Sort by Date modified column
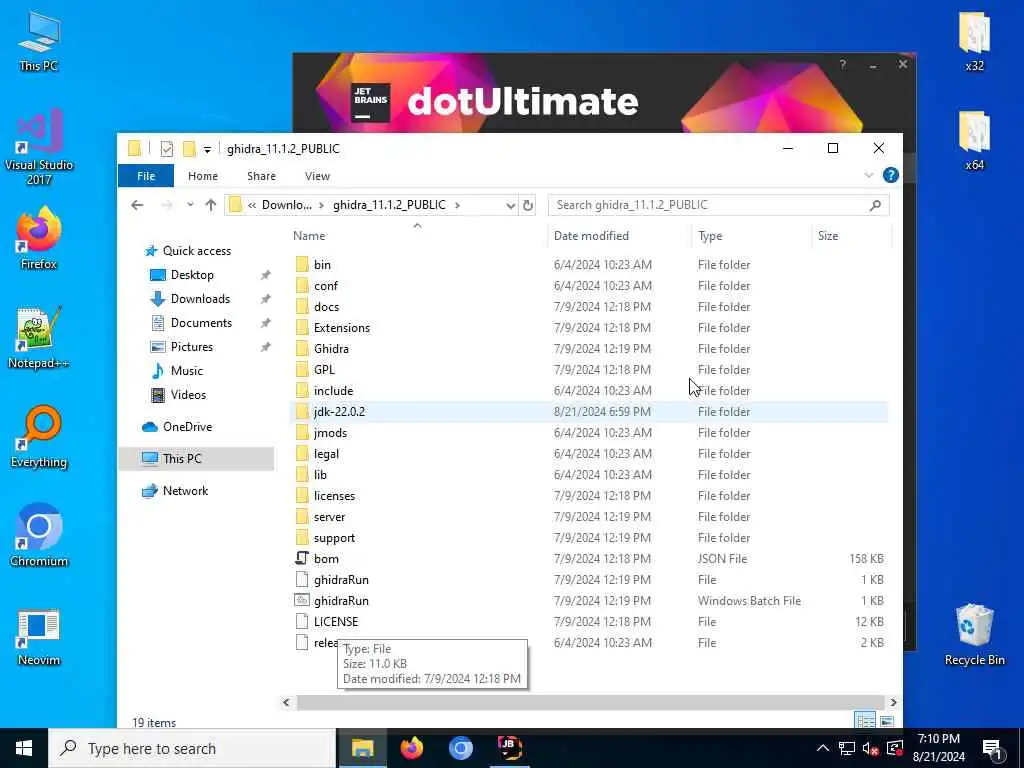Image resolution: width=1024 pixels, height=768 pixels. coord(619,236)
